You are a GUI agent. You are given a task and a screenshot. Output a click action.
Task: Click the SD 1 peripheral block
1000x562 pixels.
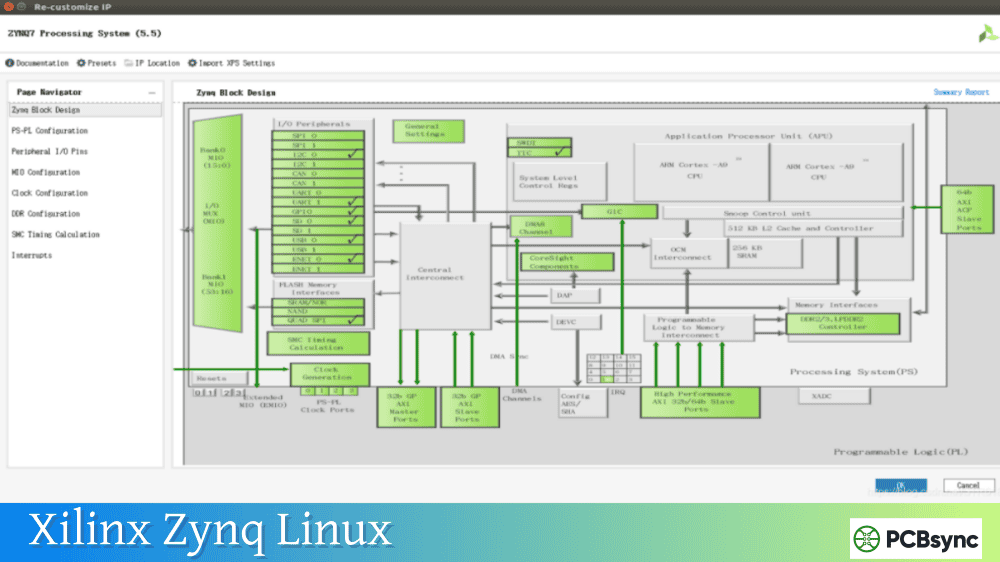(318, 231)
